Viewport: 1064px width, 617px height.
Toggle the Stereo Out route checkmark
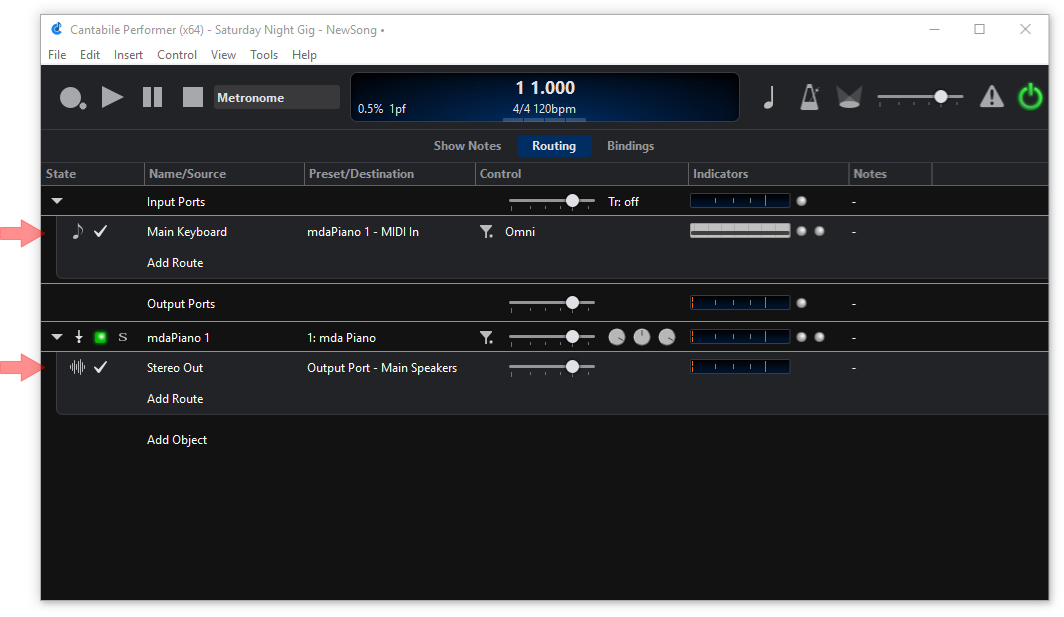(100, 367)
